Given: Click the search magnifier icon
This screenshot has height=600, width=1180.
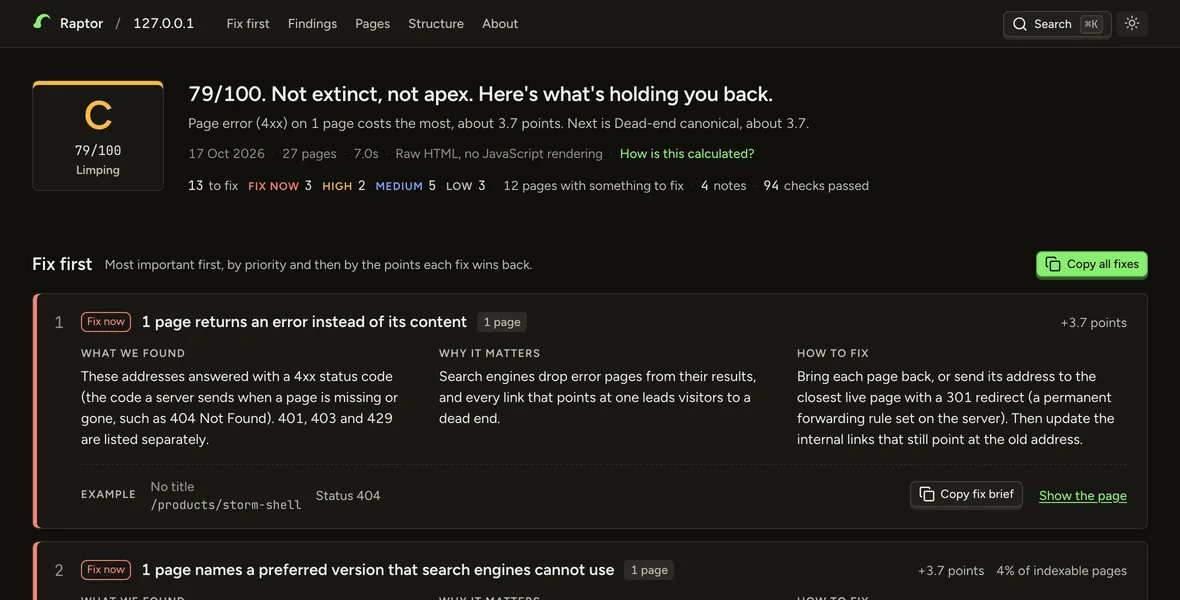Looking at the screenshot, I should tap(1020, 24).
